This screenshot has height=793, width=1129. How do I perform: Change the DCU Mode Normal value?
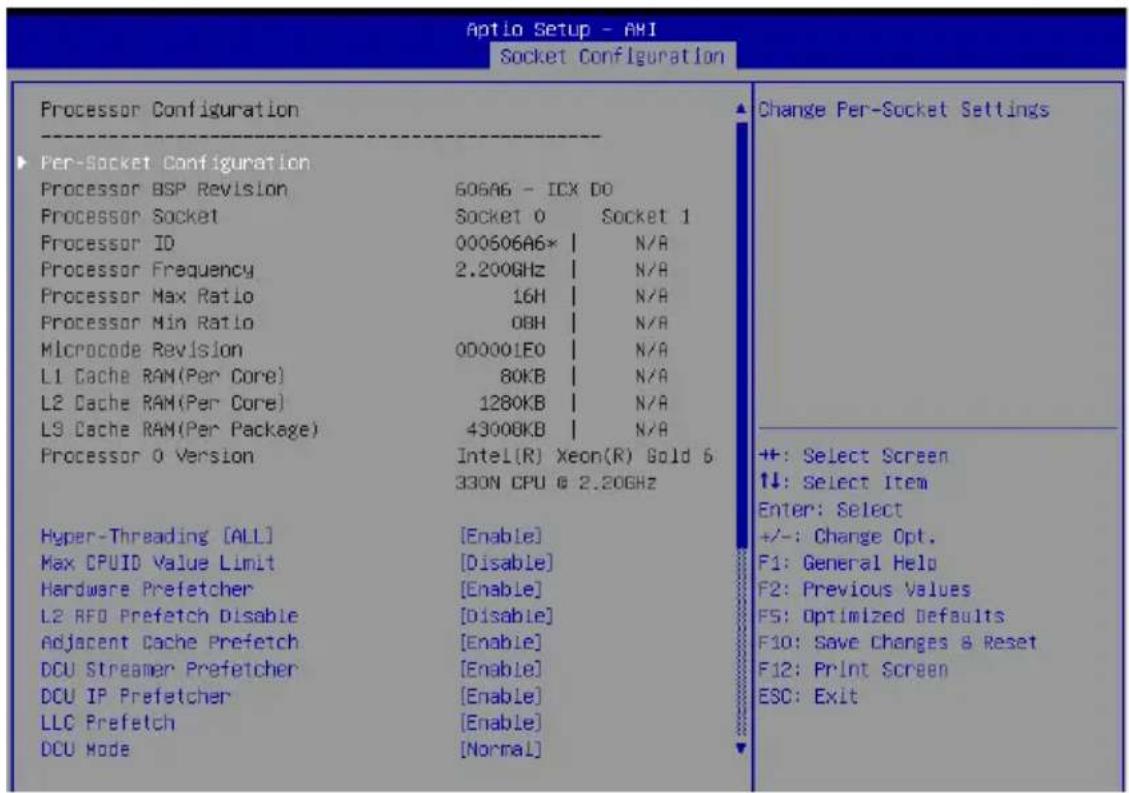(501, 750)
